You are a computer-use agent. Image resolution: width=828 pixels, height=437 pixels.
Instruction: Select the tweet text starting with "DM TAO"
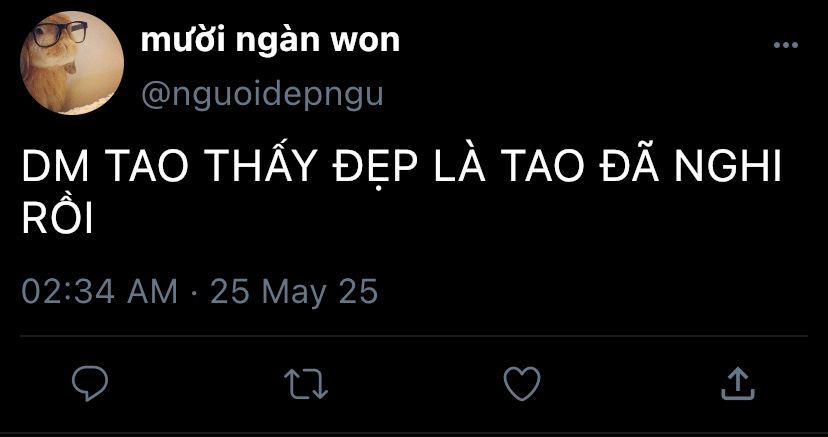coord(401,191)
